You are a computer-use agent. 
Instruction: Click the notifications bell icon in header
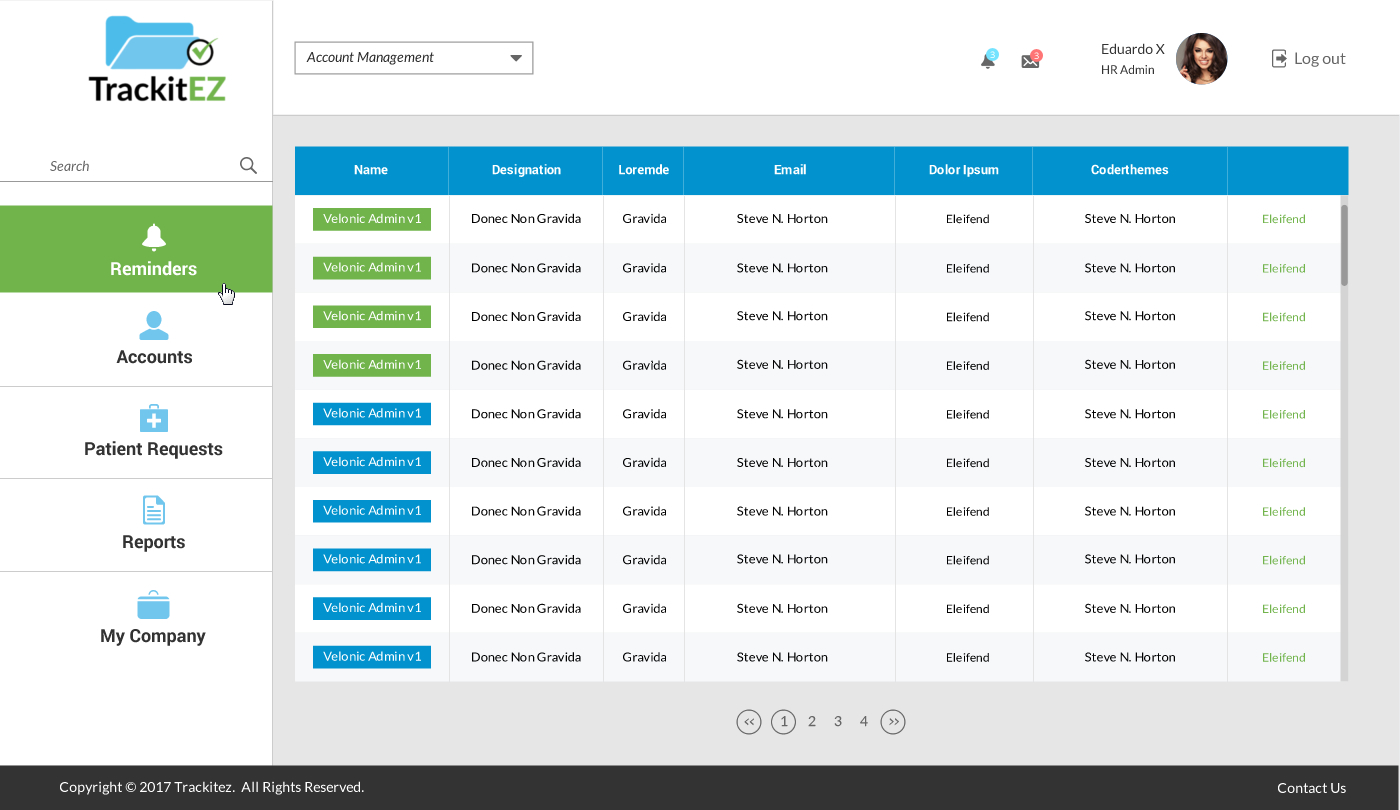988,60
